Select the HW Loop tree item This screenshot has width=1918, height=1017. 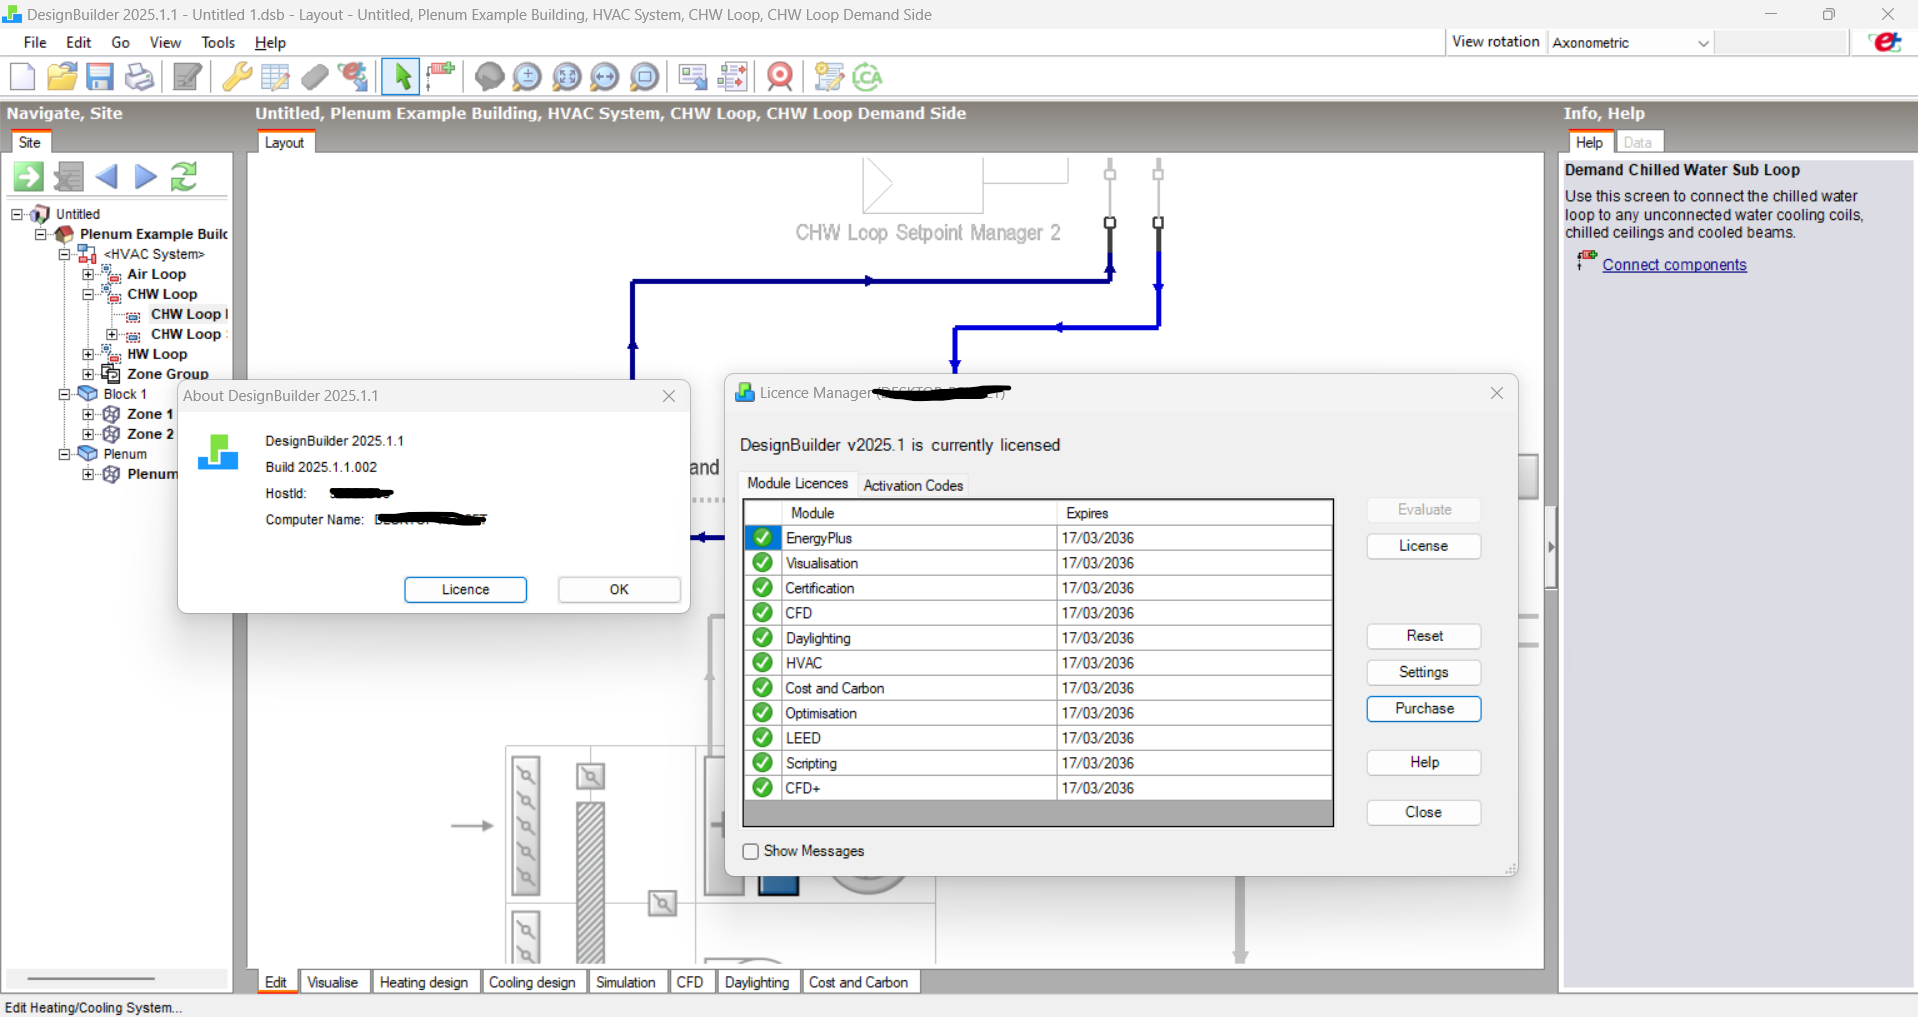coord(157,354)
